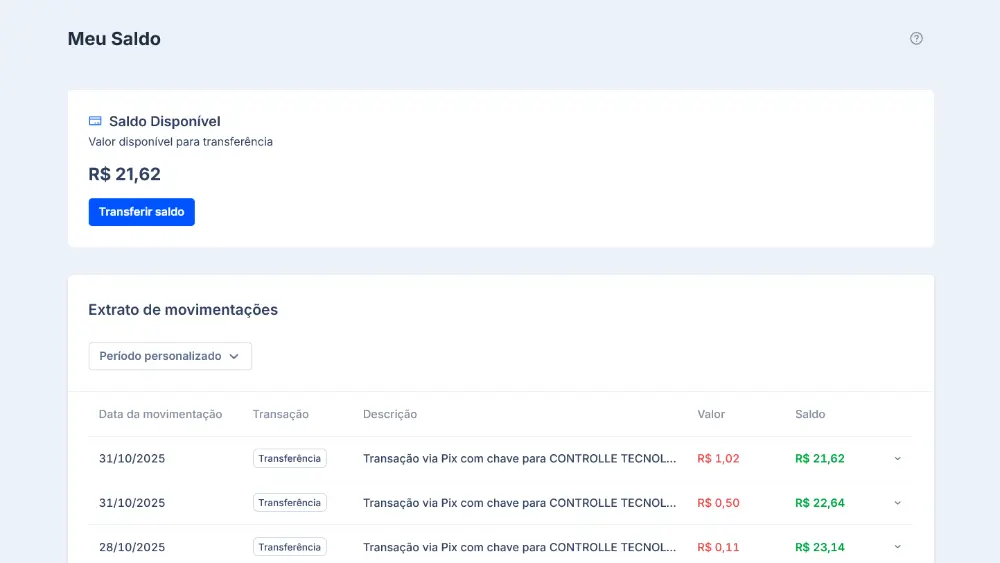This screenshot has width=1000, height=563.
Task: Expand the row with value R$ 1,02
Action: click(x=897, y=458)
